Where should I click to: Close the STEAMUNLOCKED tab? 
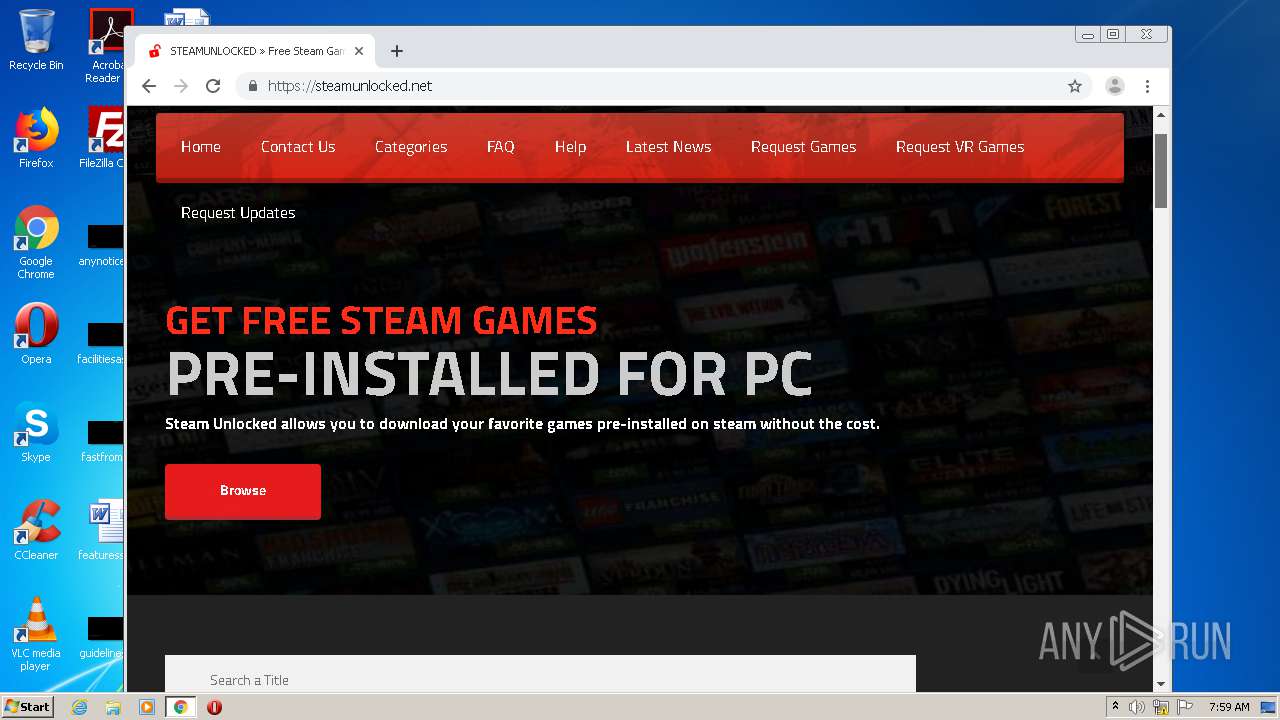pos(359,51)
